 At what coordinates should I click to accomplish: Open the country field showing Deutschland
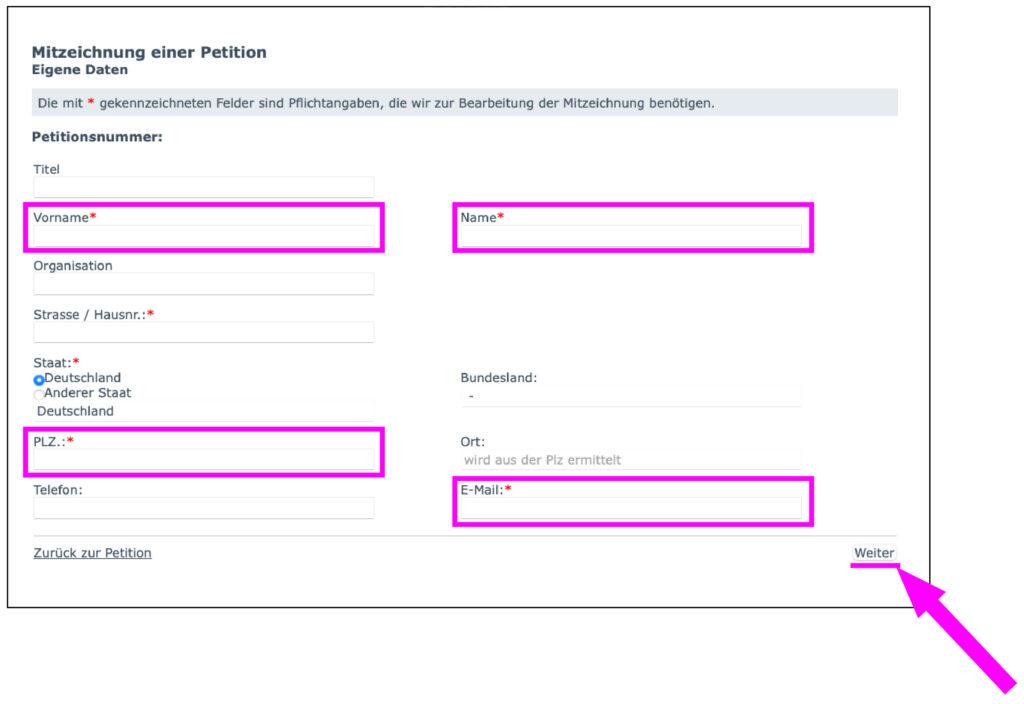(204, 411)
